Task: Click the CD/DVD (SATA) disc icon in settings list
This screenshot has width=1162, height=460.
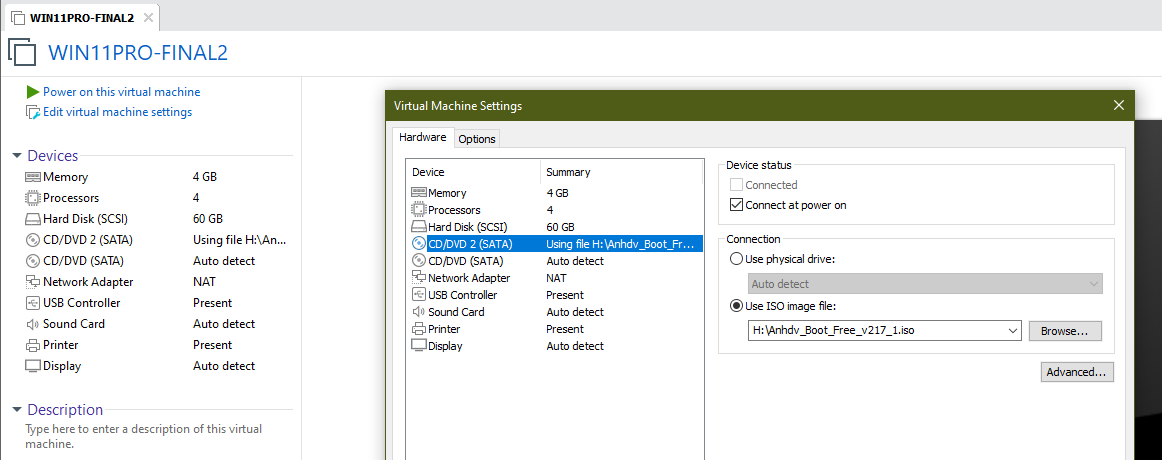Action: tap(419, 261)
